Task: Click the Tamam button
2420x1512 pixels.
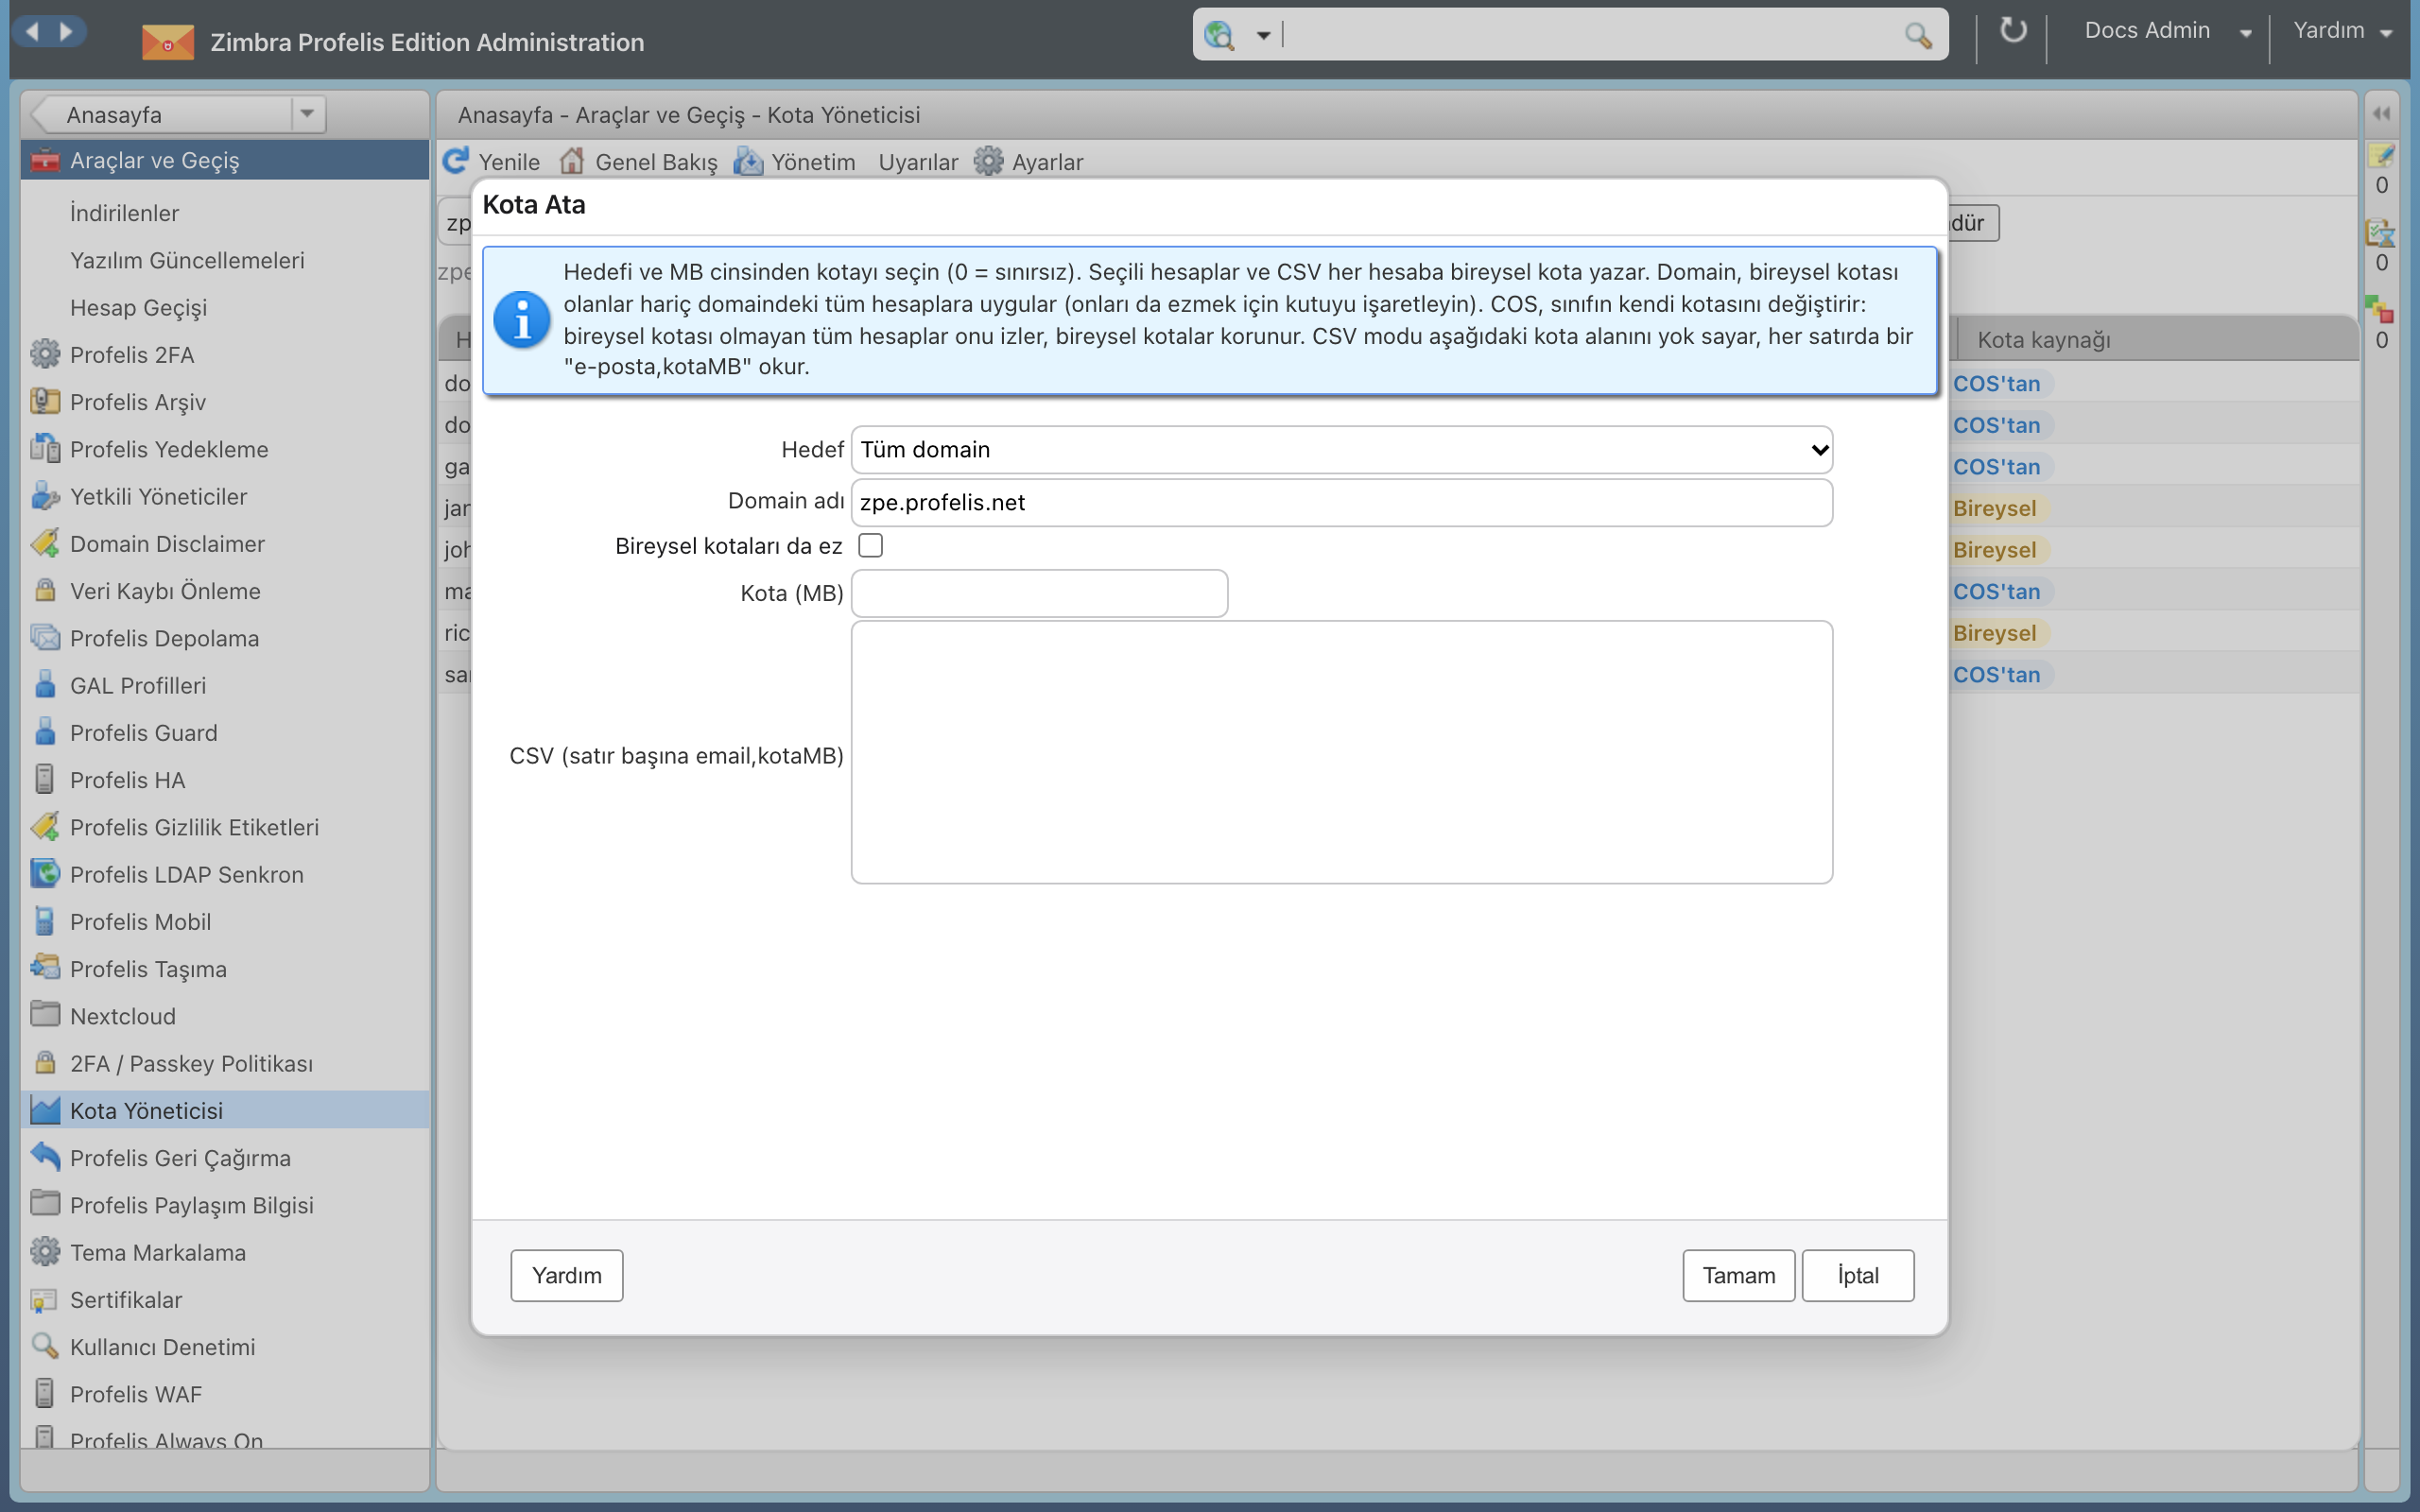Action: [x=1738, y=1275]
